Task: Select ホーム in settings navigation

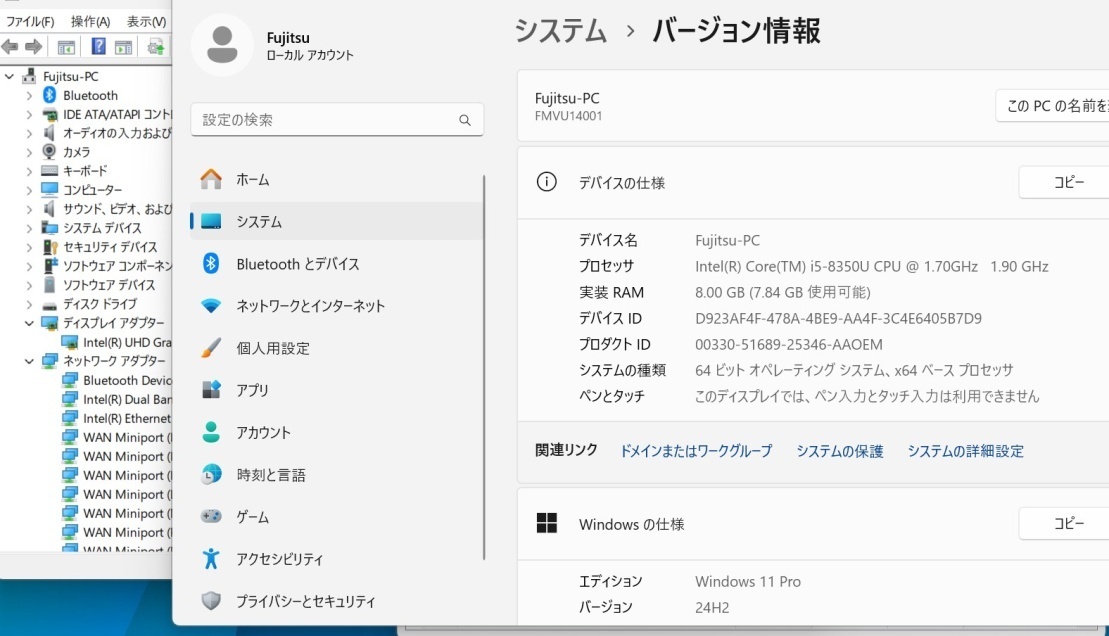Action: tap(337, 179)
